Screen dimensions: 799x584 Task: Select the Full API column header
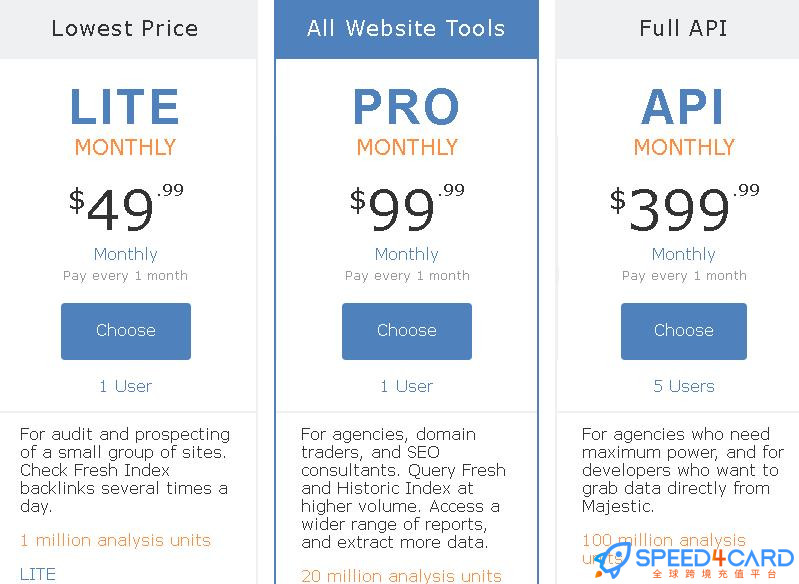click(683, 29)
